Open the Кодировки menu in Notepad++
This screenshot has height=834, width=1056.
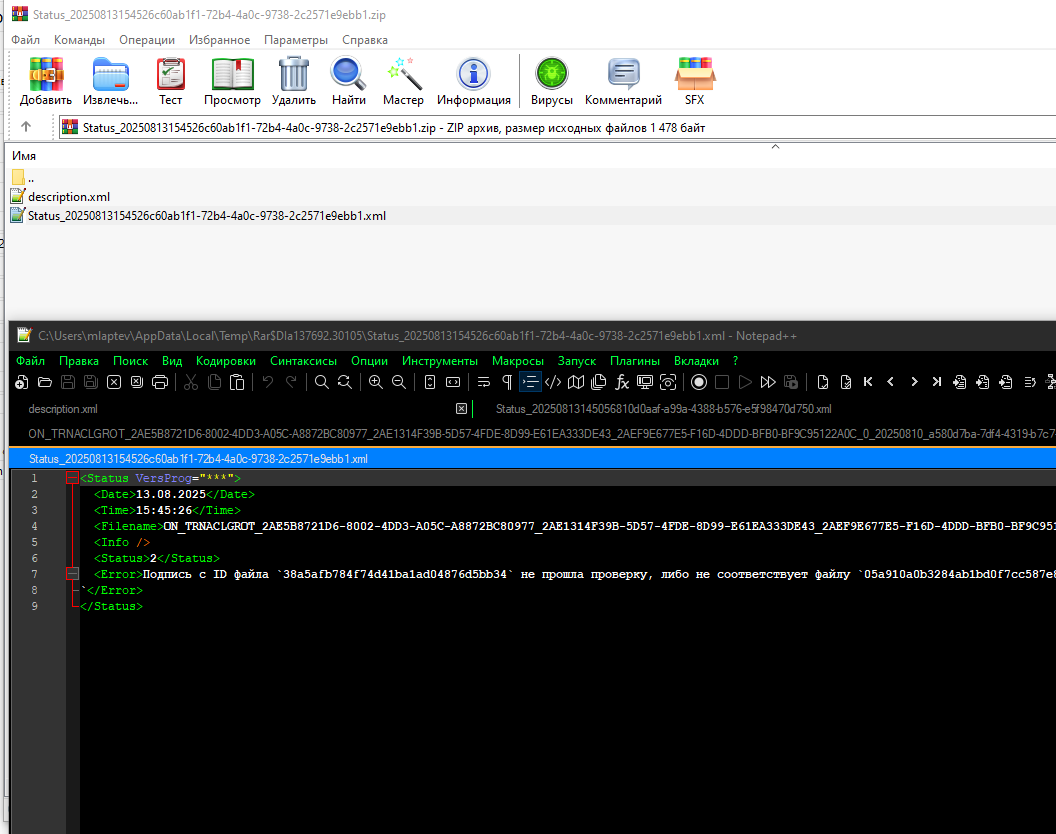point(226,361)
